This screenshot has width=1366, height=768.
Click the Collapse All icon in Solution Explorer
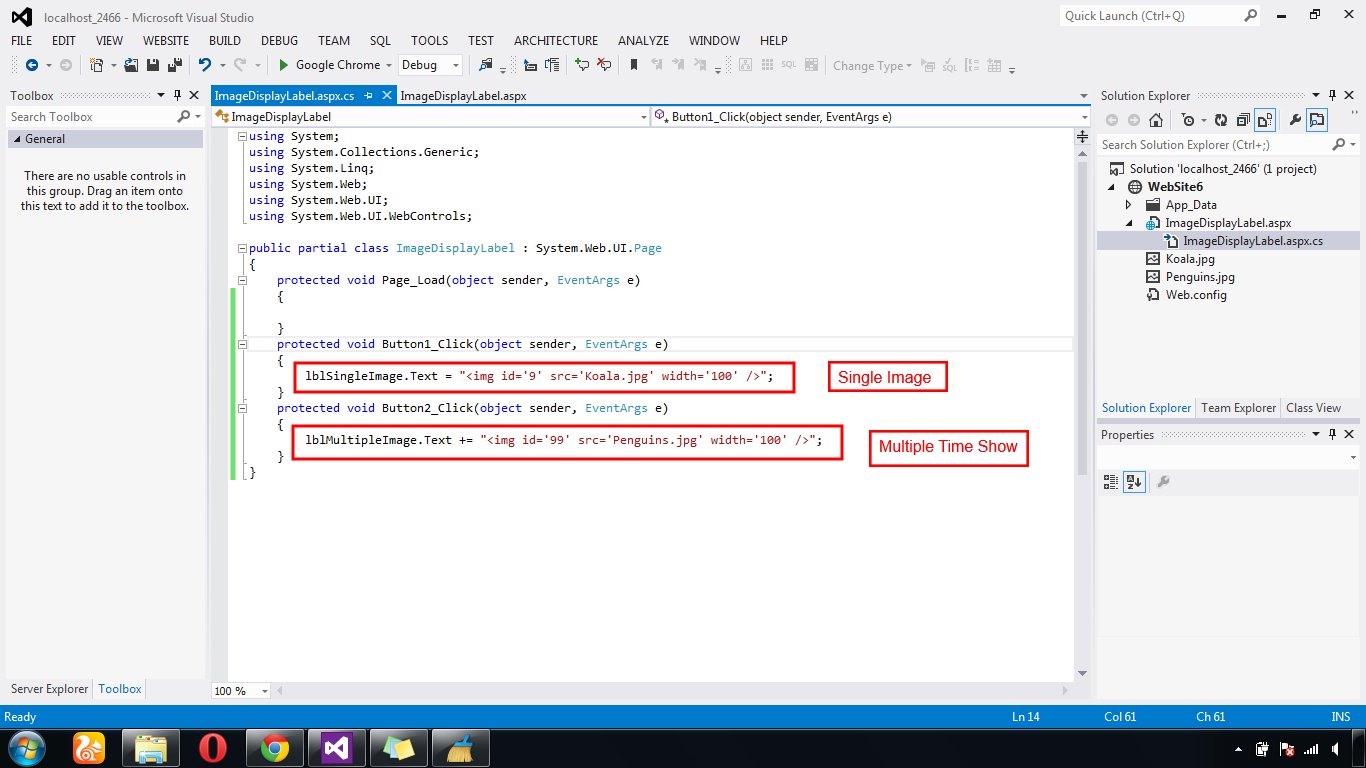(1242, 119)
